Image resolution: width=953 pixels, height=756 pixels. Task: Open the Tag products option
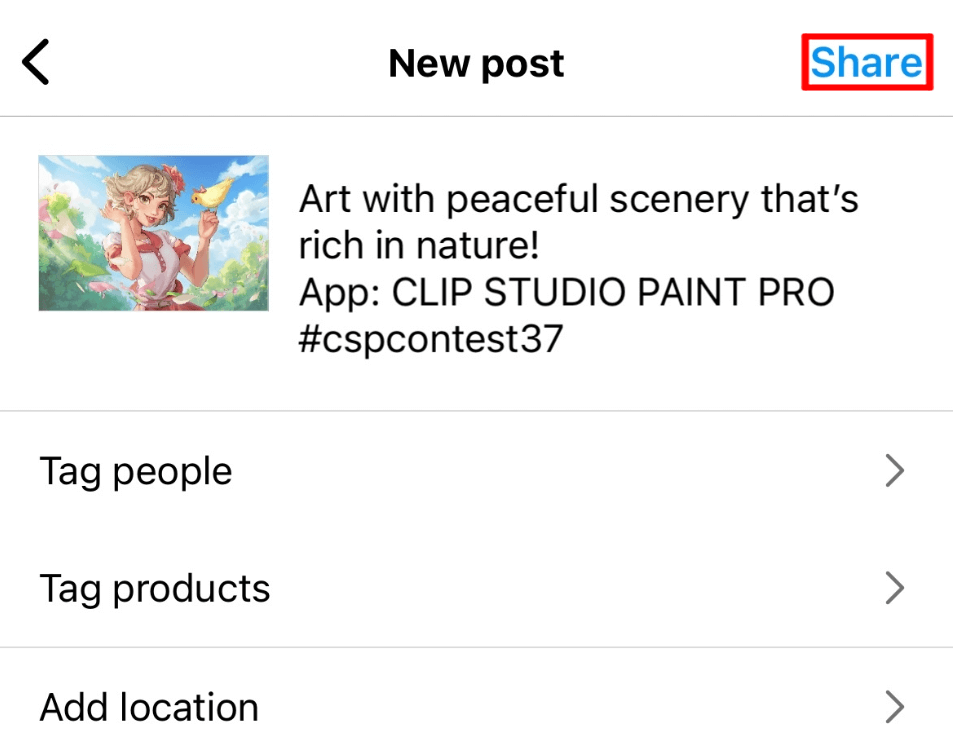(155, 588)
